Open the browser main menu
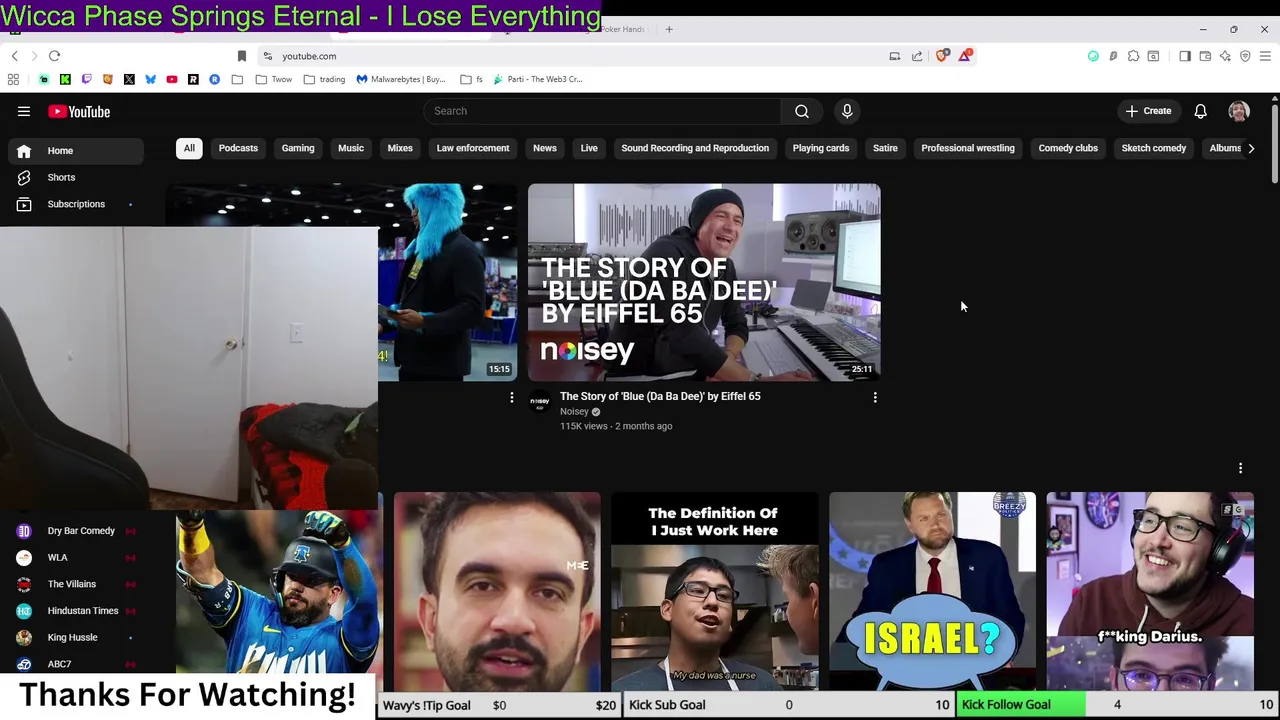 pyautogui.click(x=1265, y=56)
